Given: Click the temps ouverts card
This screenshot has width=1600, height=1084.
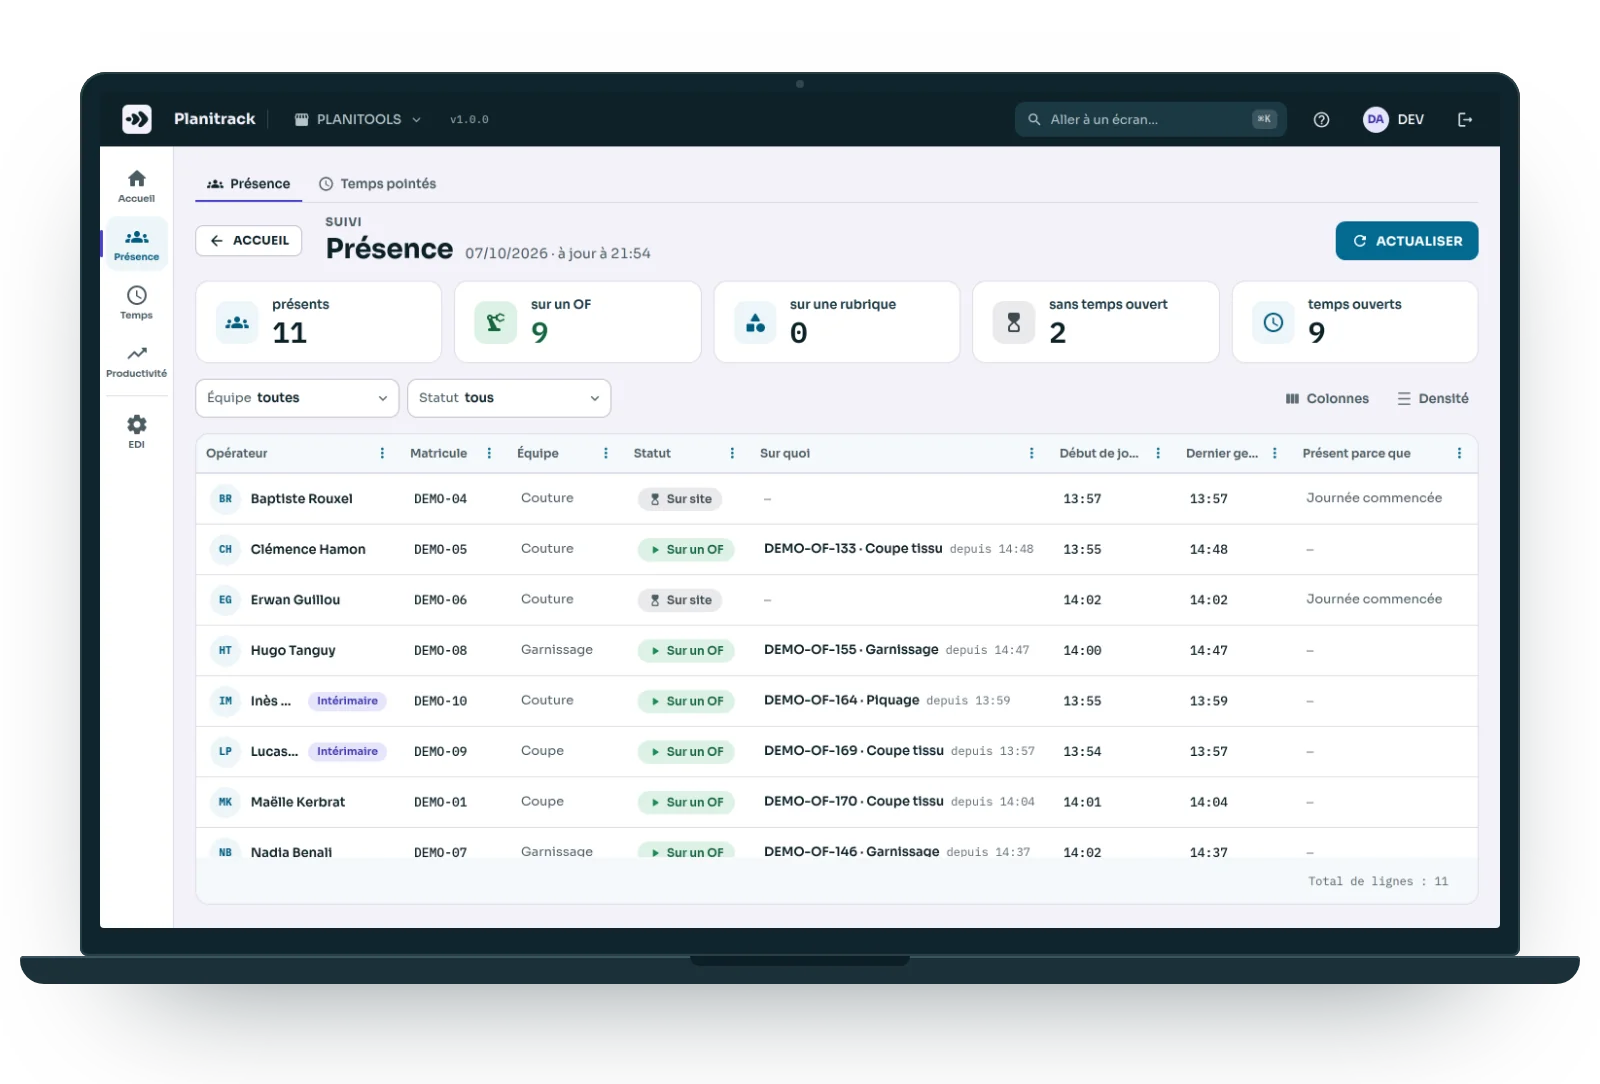Looking at the screenshot, I should (1355, 322).
